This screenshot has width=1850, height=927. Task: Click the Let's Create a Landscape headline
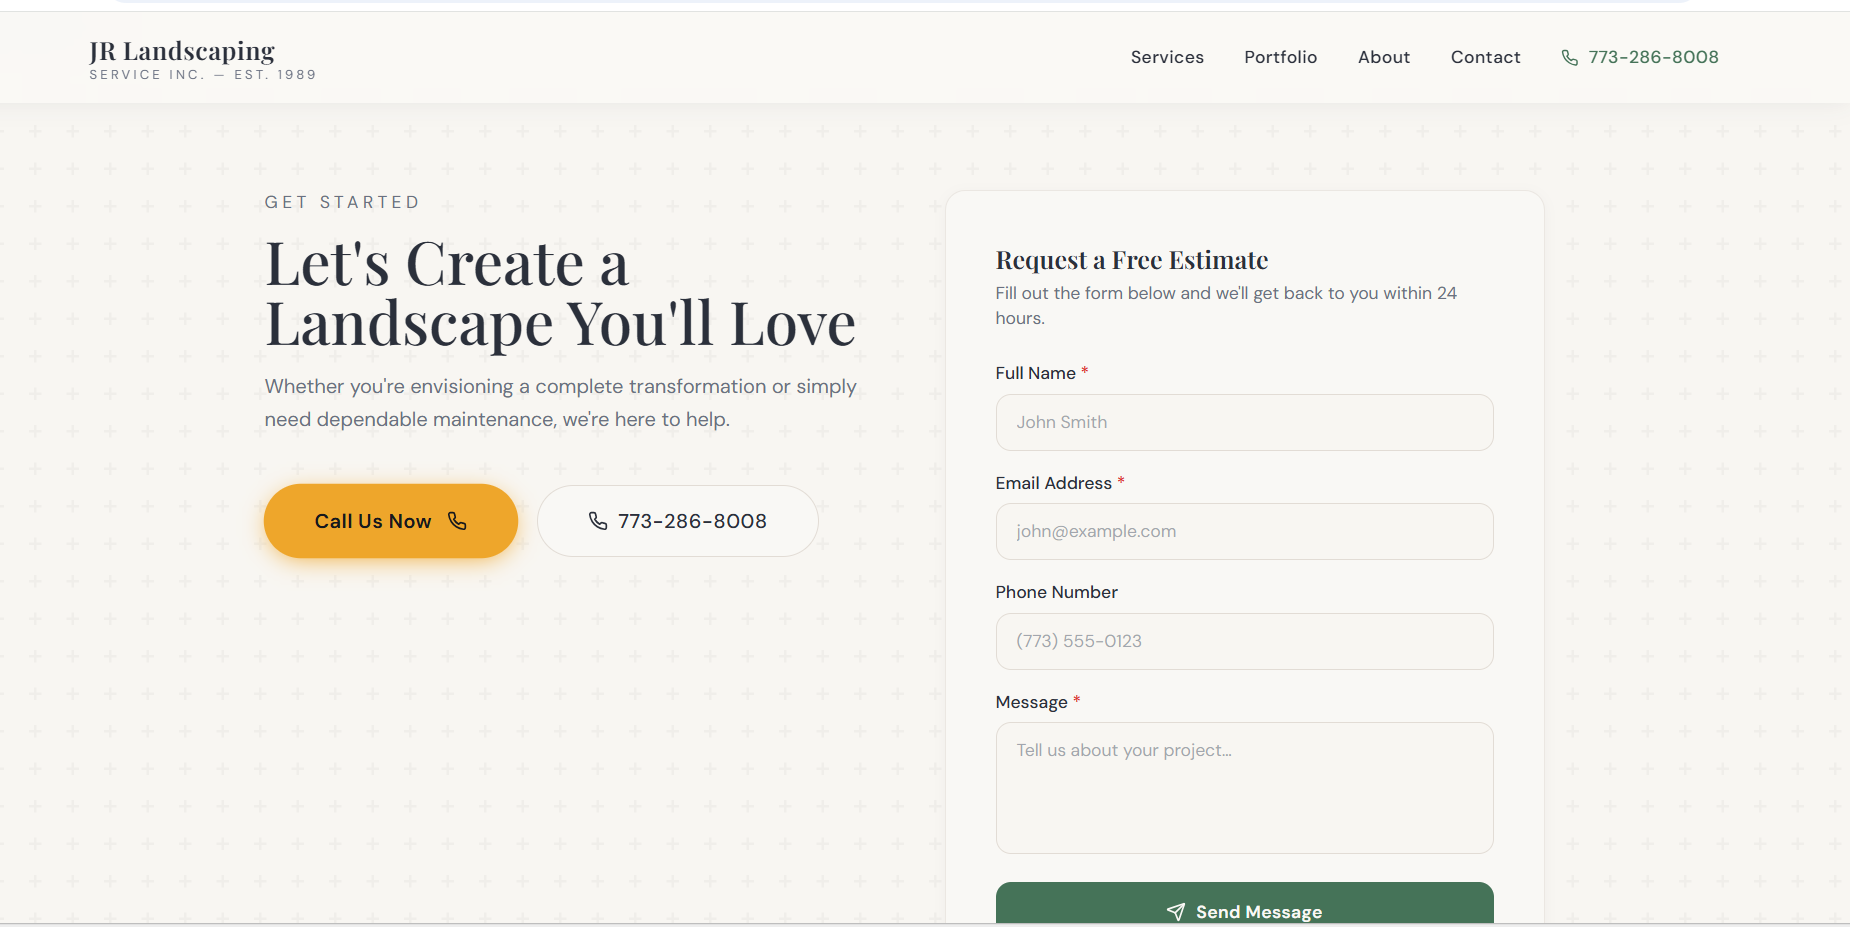(560, 294)
